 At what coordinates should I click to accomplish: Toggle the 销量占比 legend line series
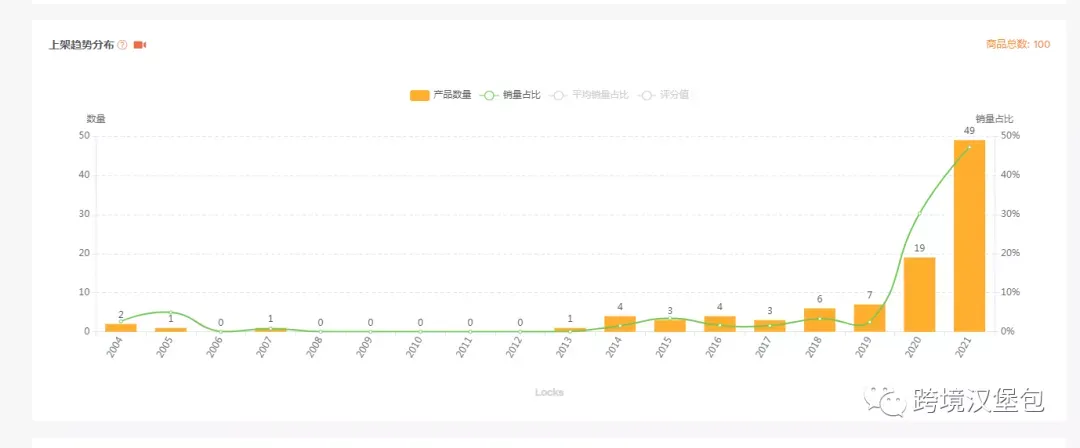[x=510, y=95]
